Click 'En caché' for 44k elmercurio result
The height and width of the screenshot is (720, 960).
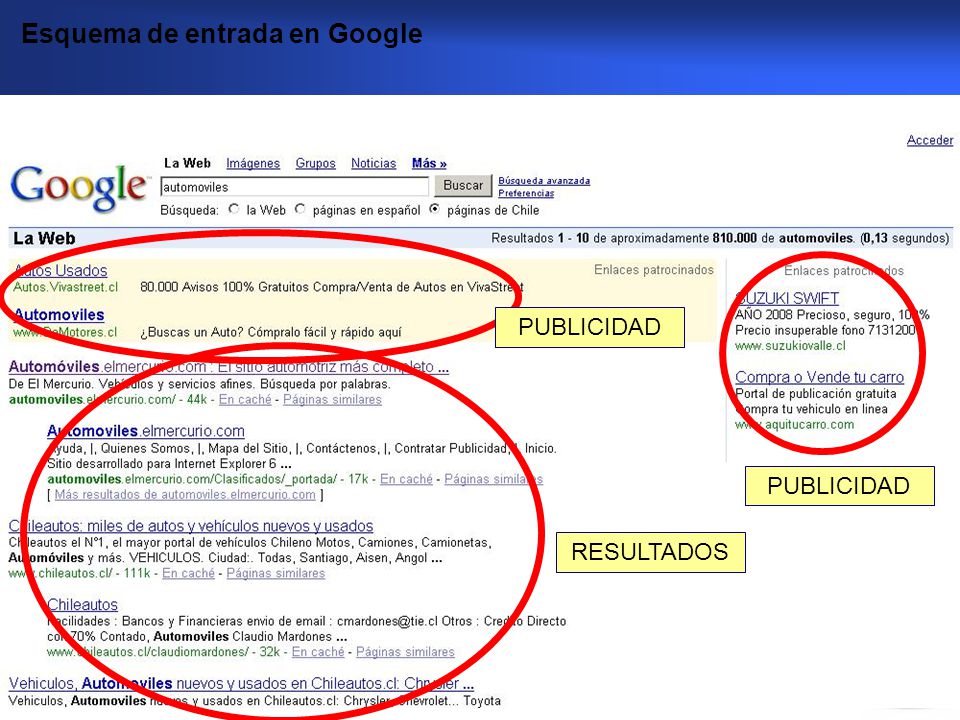(x=245, y=400)
